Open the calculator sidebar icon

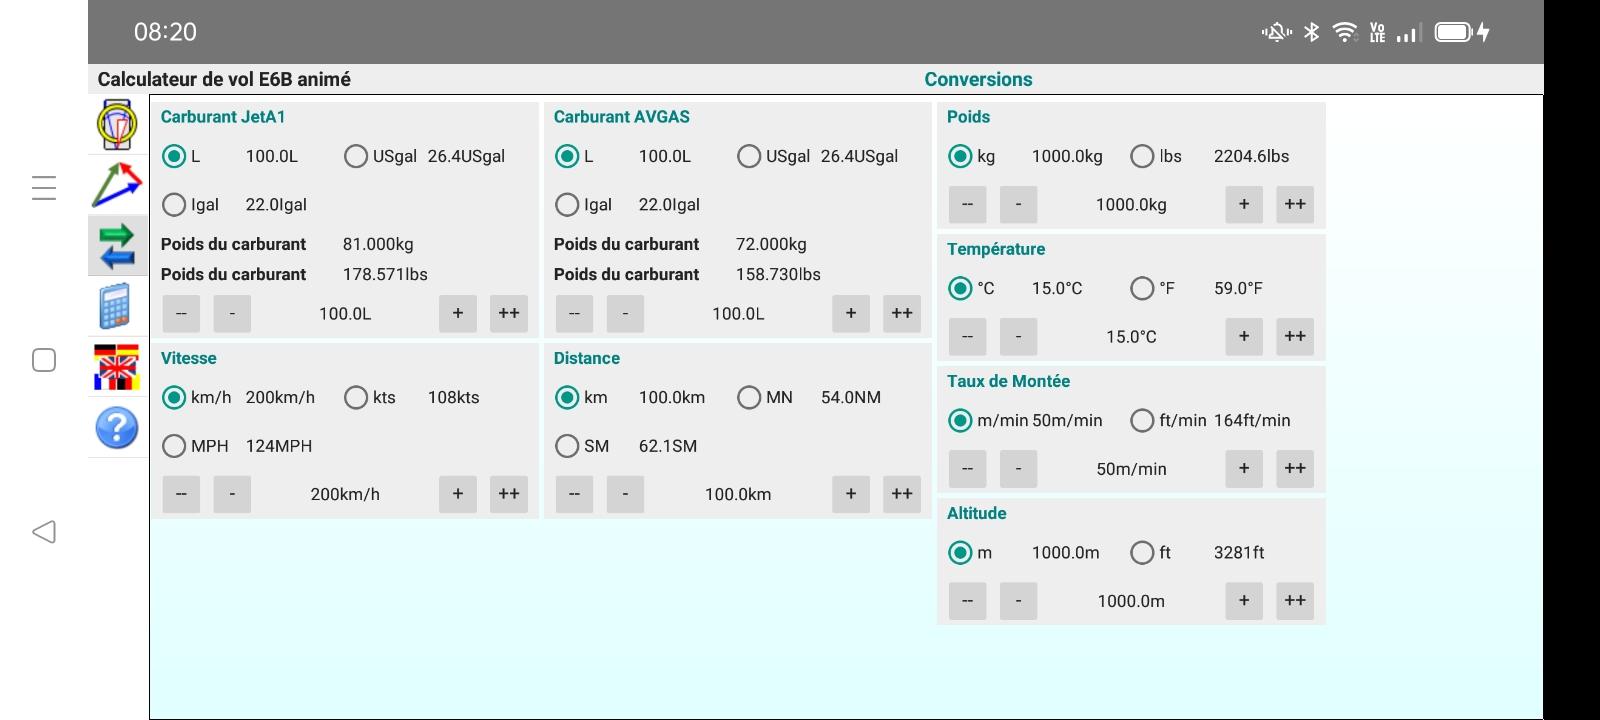[x=115, y=307]
